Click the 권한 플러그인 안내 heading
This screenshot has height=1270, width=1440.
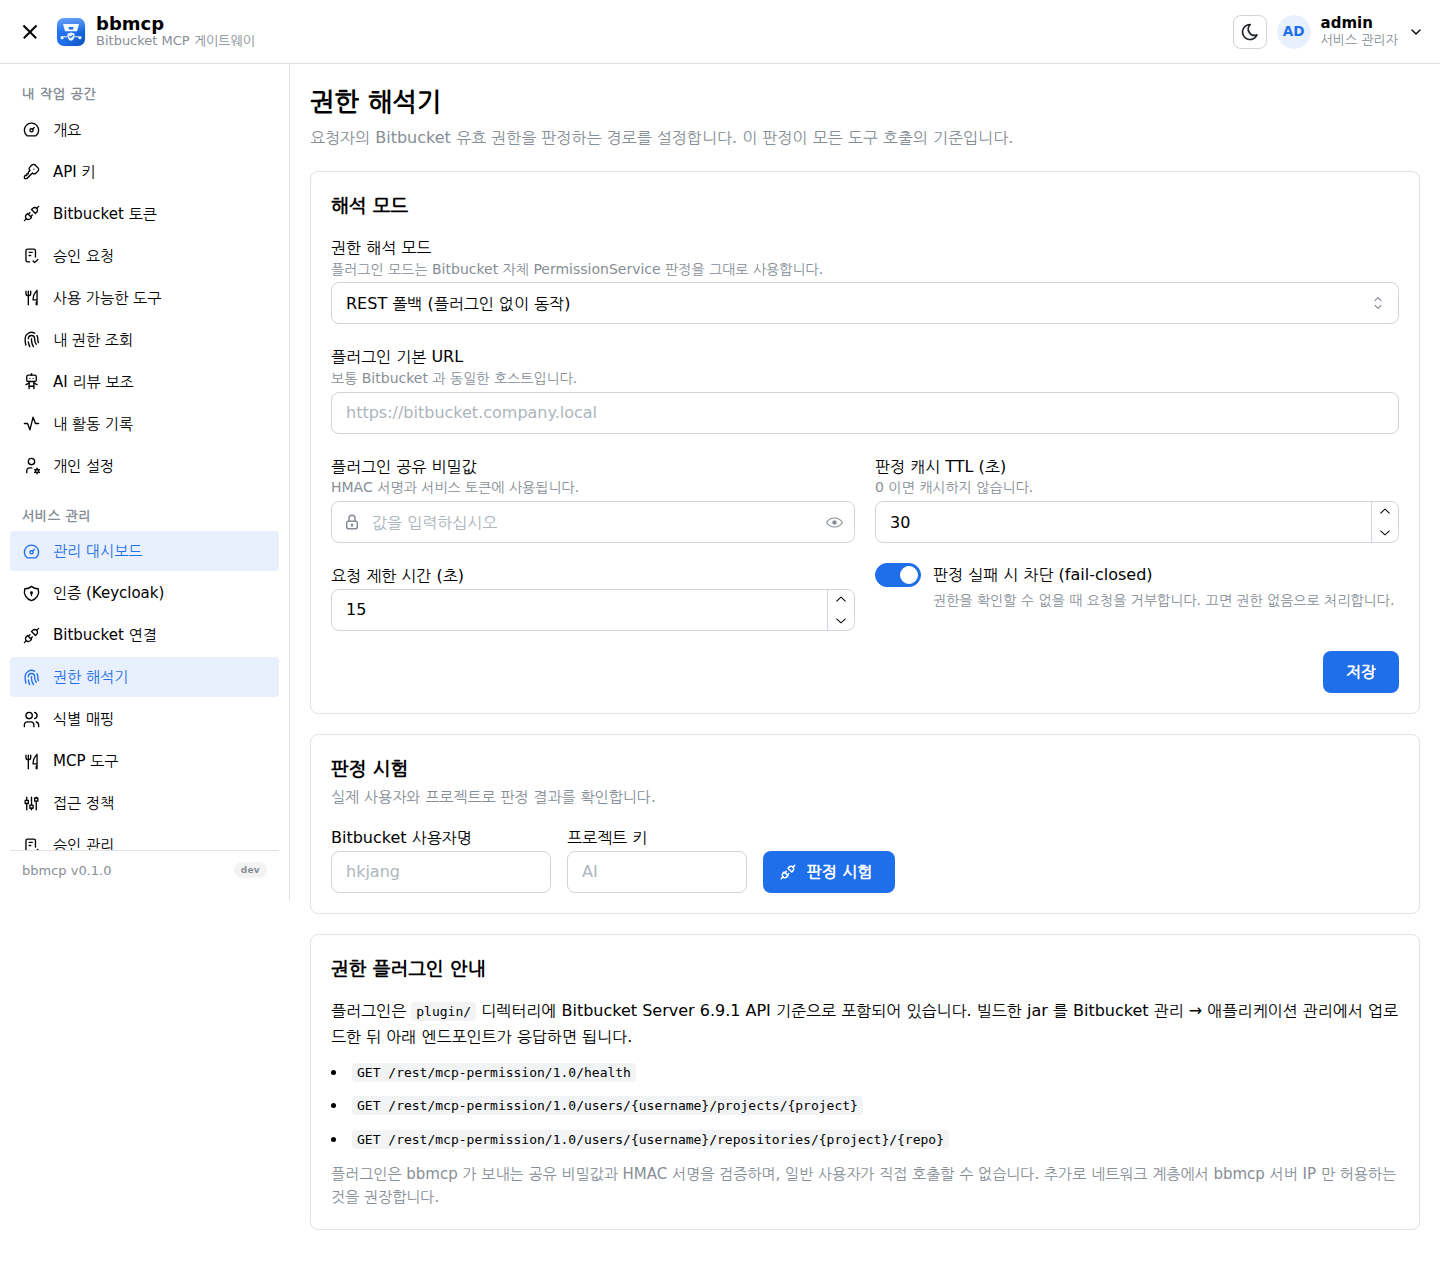pyautogui.click(x=408, y=968)
